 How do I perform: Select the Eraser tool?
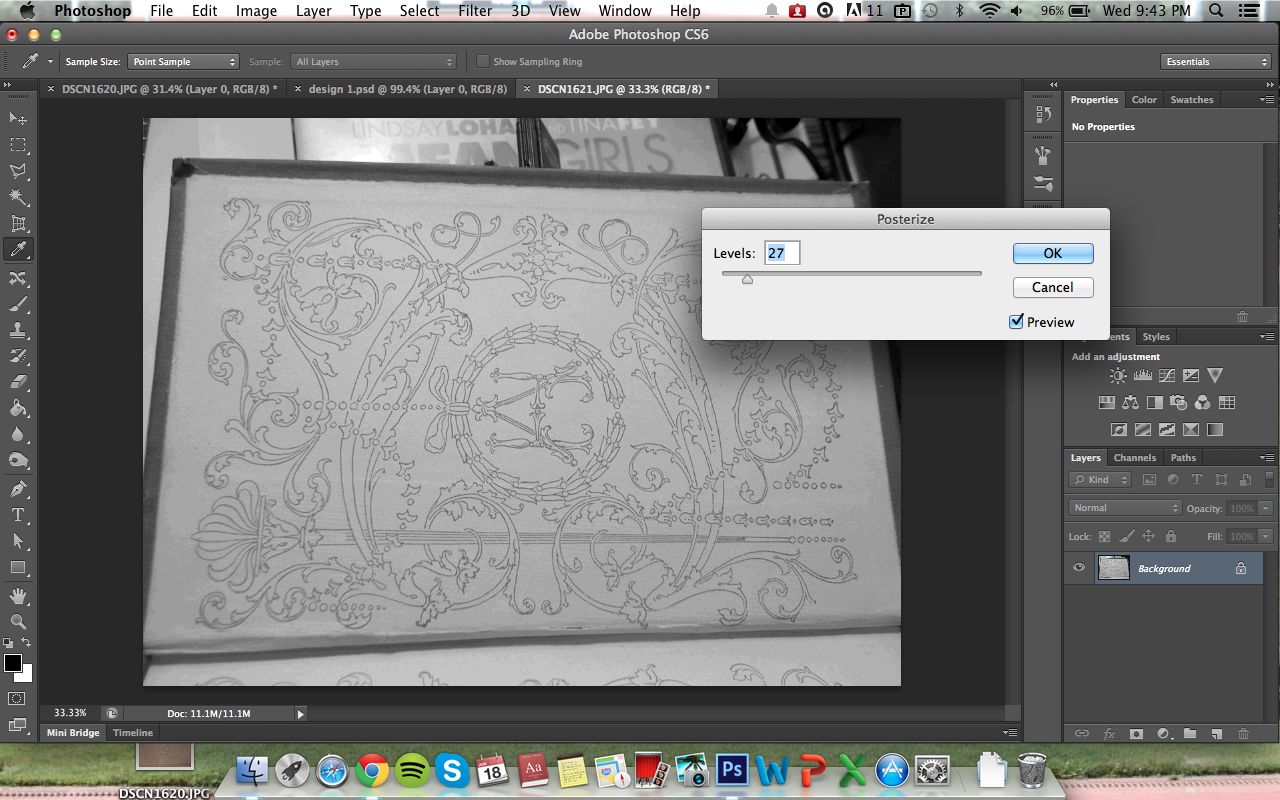pyautogui.click(x=18, y=382)
